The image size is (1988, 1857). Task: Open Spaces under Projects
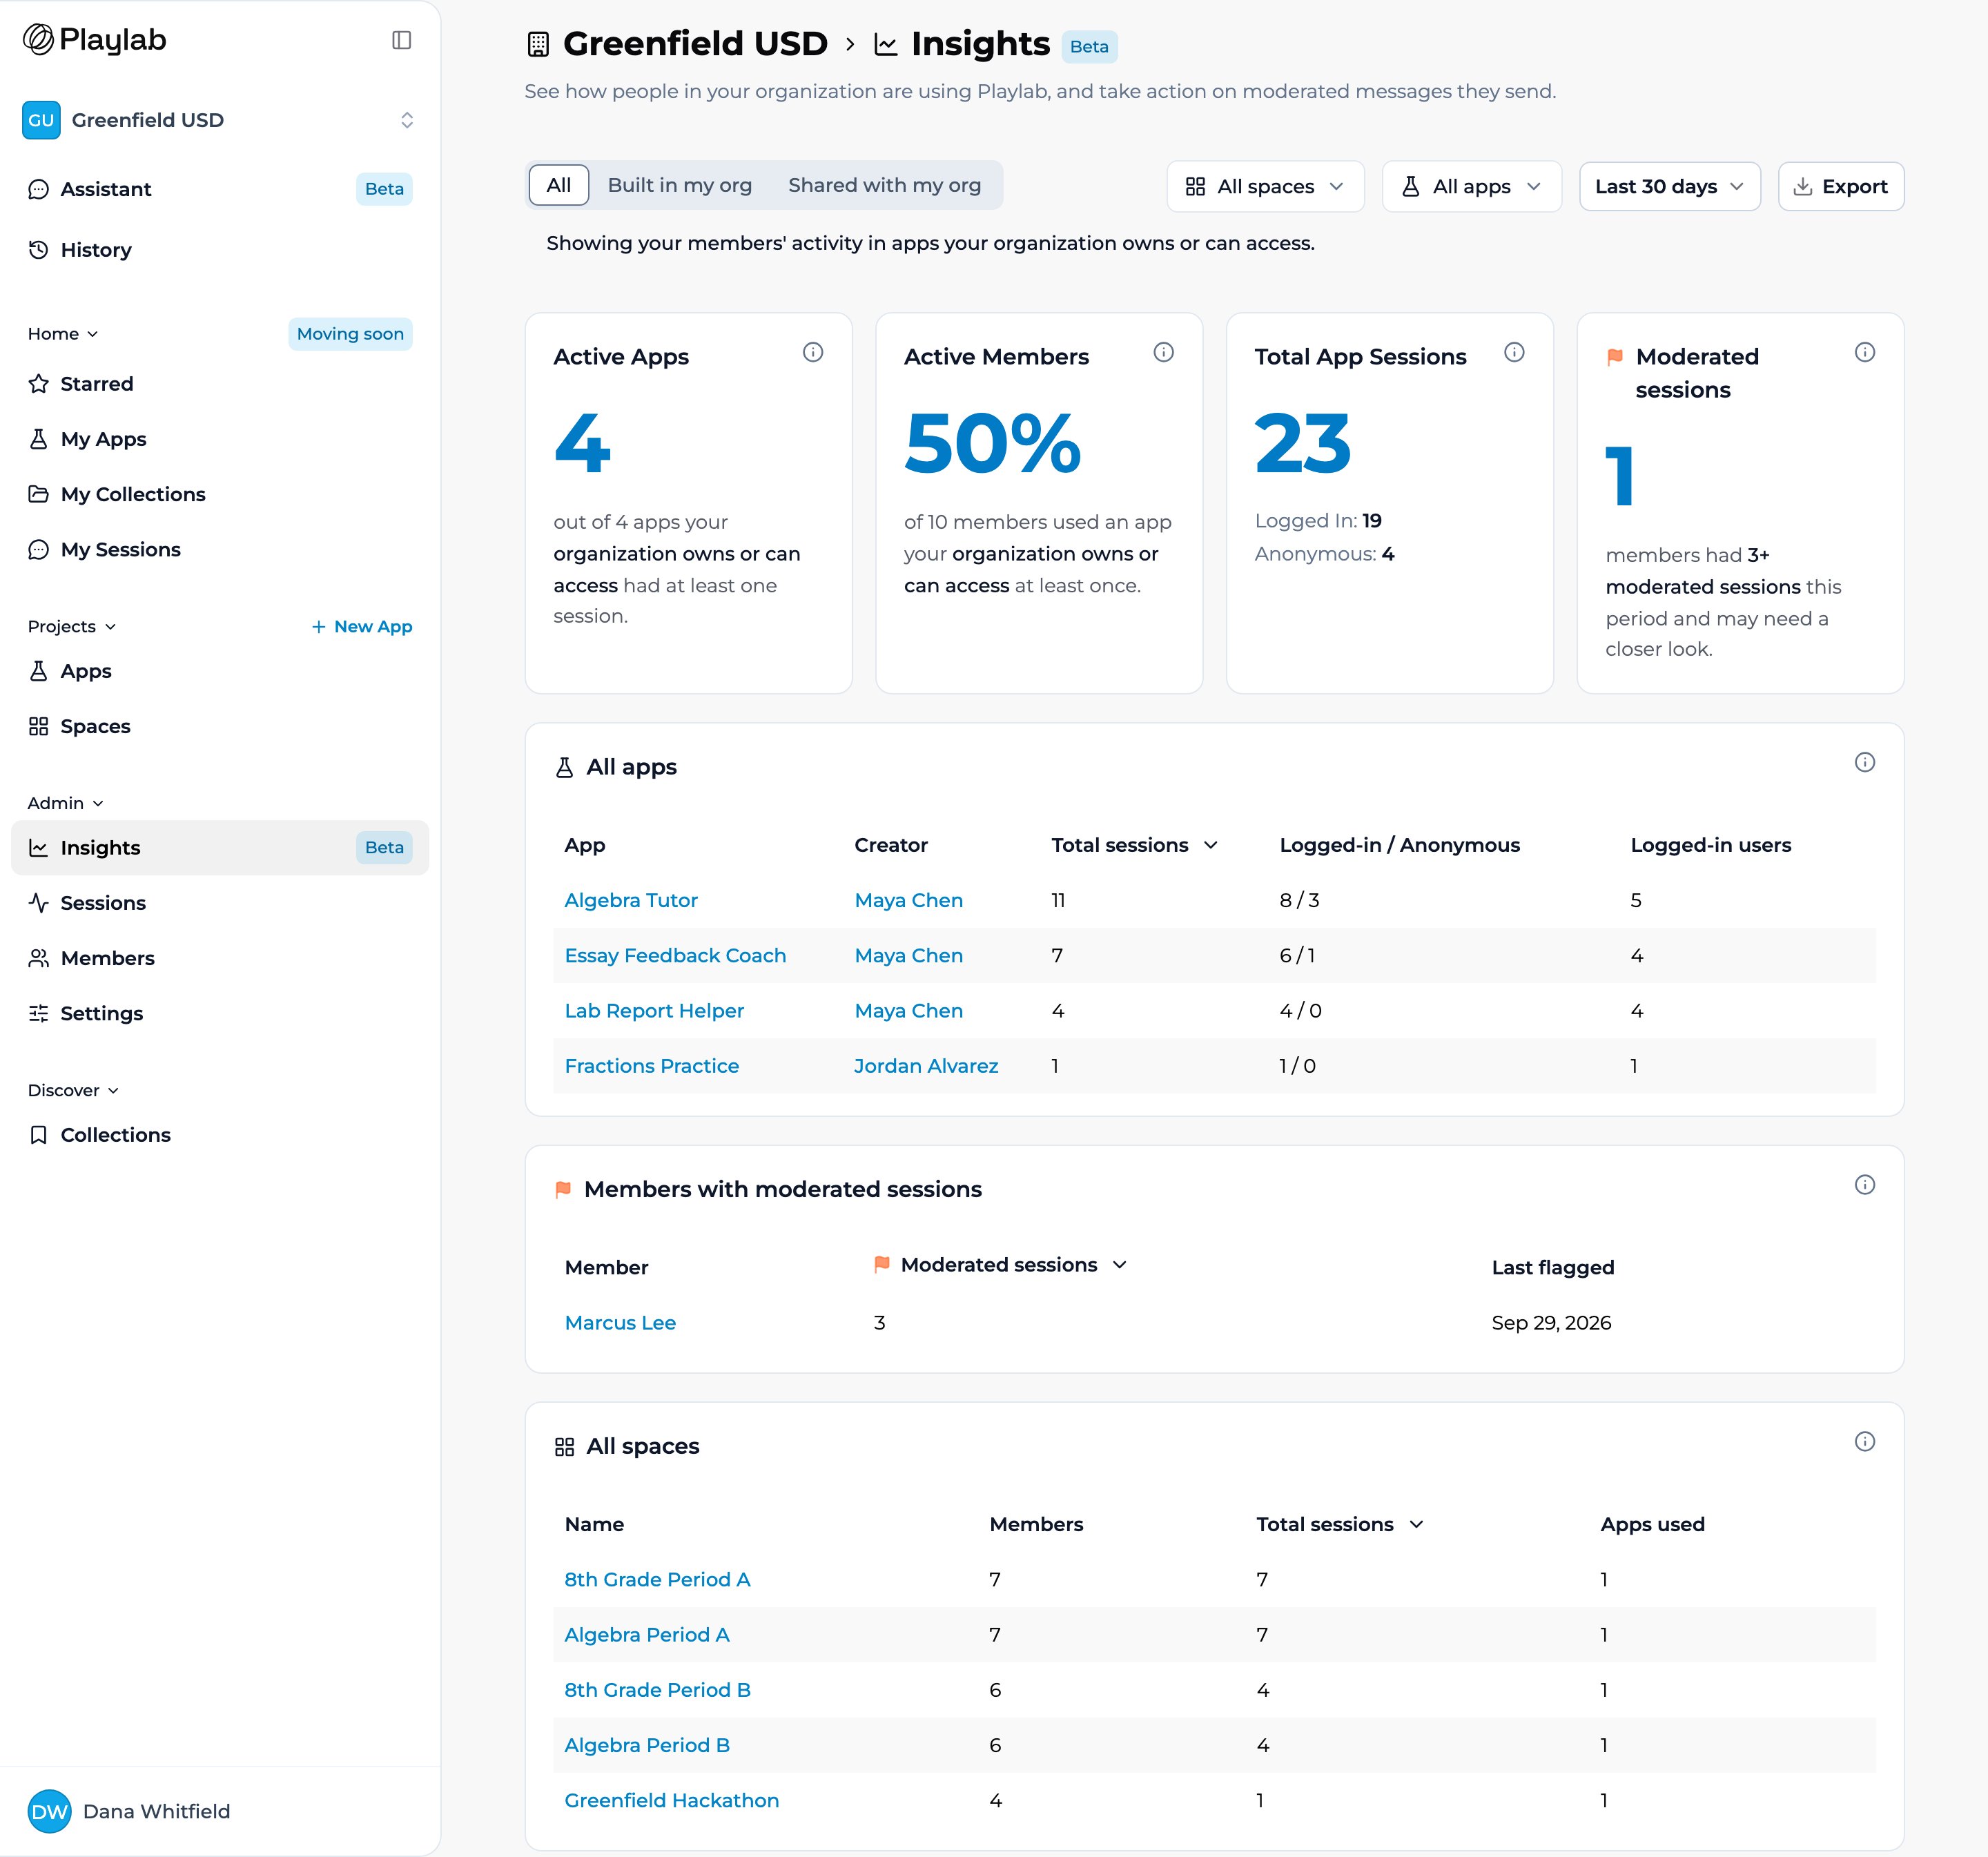click(220, 726)
